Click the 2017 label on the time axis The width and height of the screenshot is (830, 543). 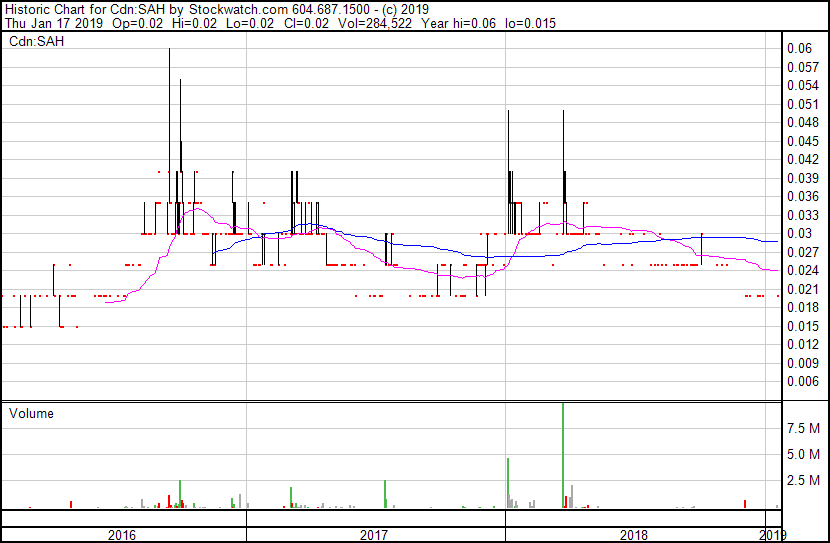374,535
